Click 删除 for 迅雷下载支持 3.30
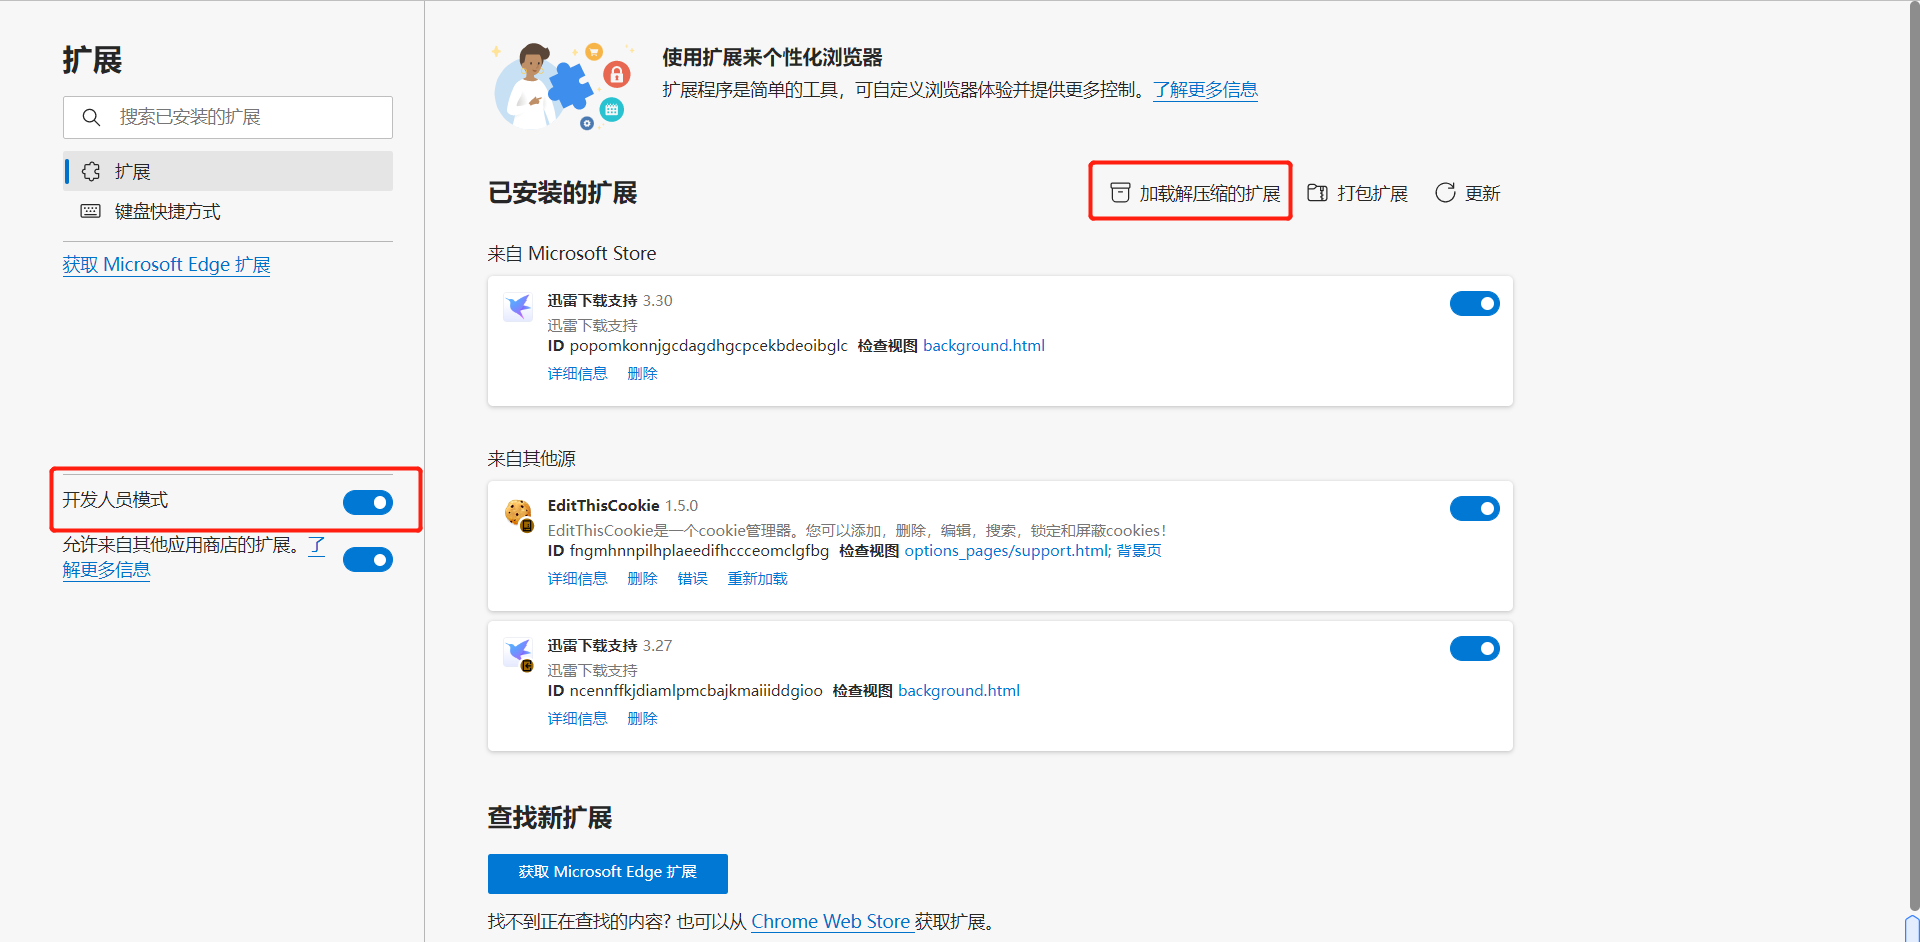 point(642,374)
